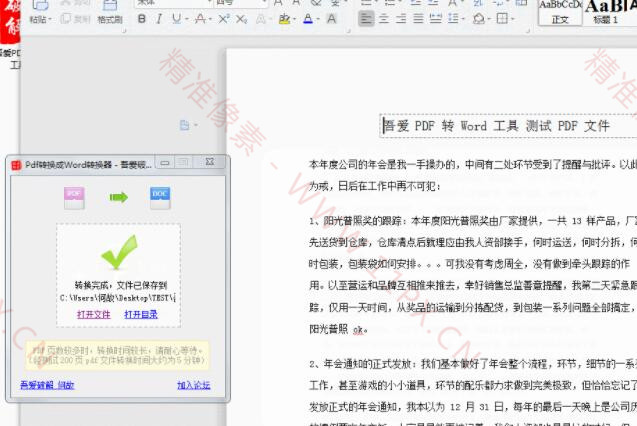637x426 pixels.
Task: Expand arrow next to small page icon
Action: pyautogui.click(x=196, y=125)
